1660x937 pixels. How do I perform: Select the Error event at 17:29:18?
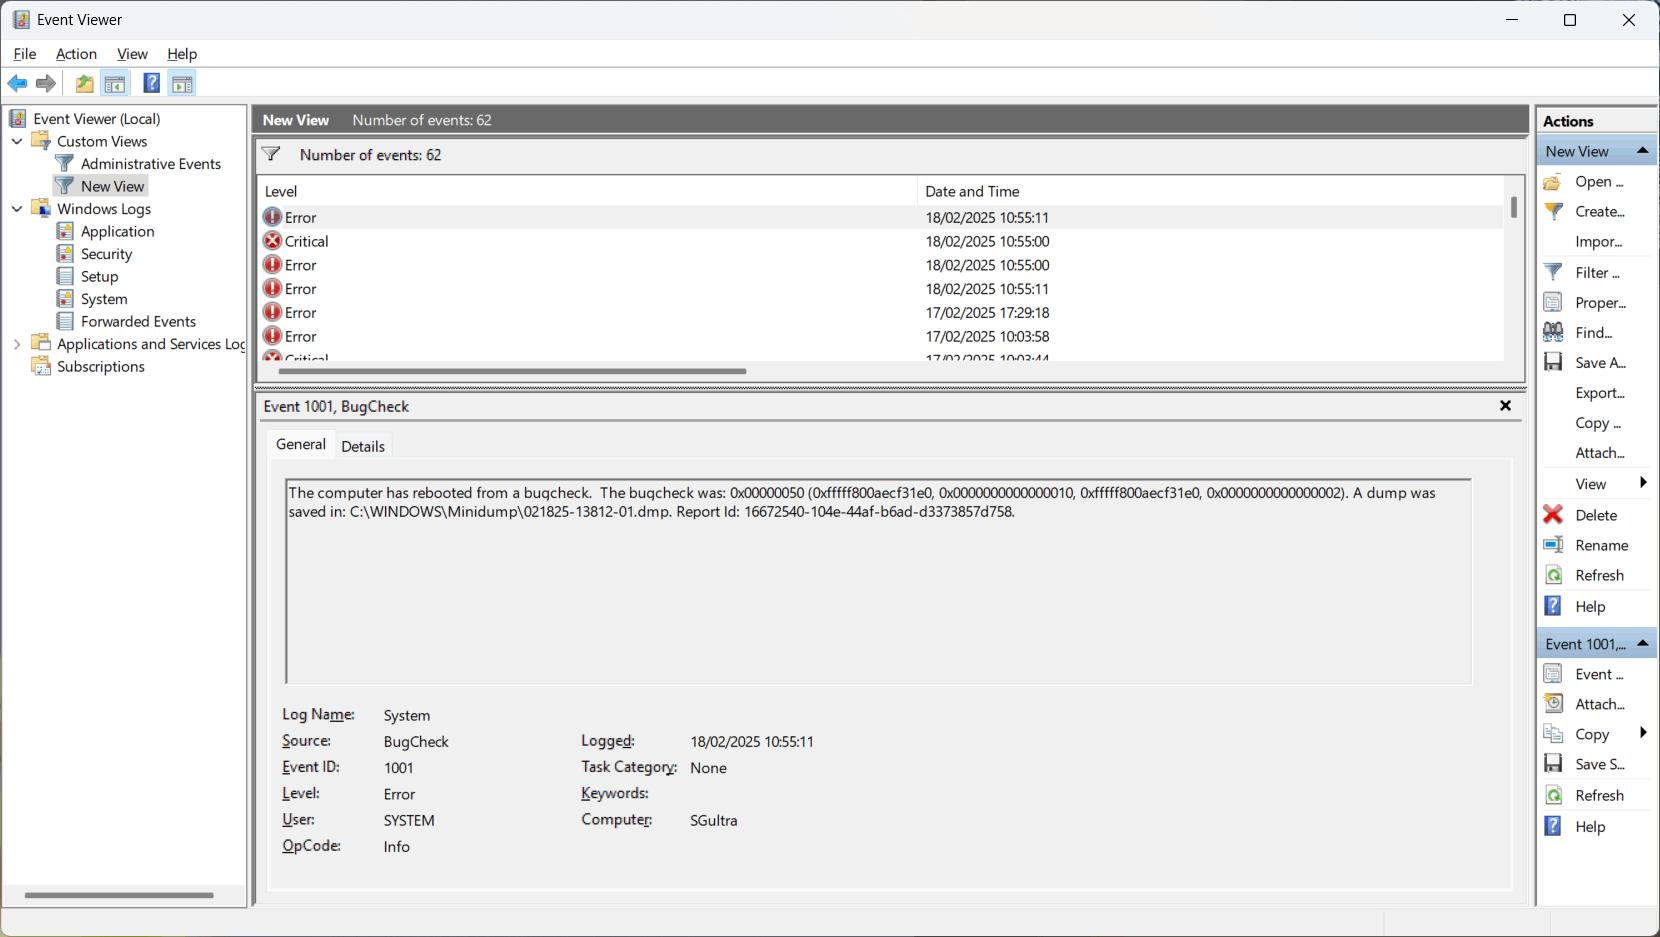click(881, 313)
